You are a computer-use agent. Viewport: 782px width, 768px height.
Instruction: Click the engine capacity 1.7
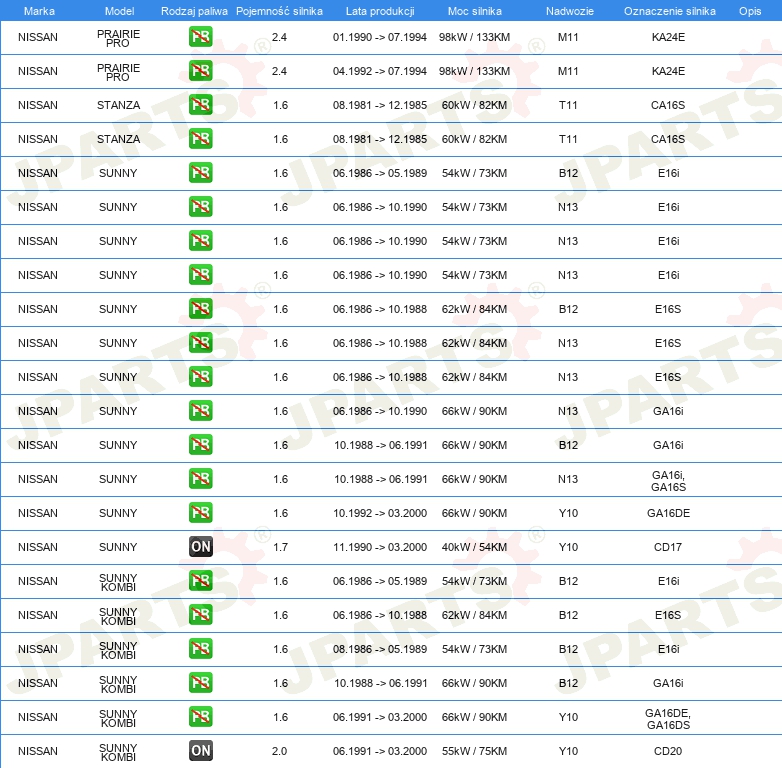[x=280, y=547]
